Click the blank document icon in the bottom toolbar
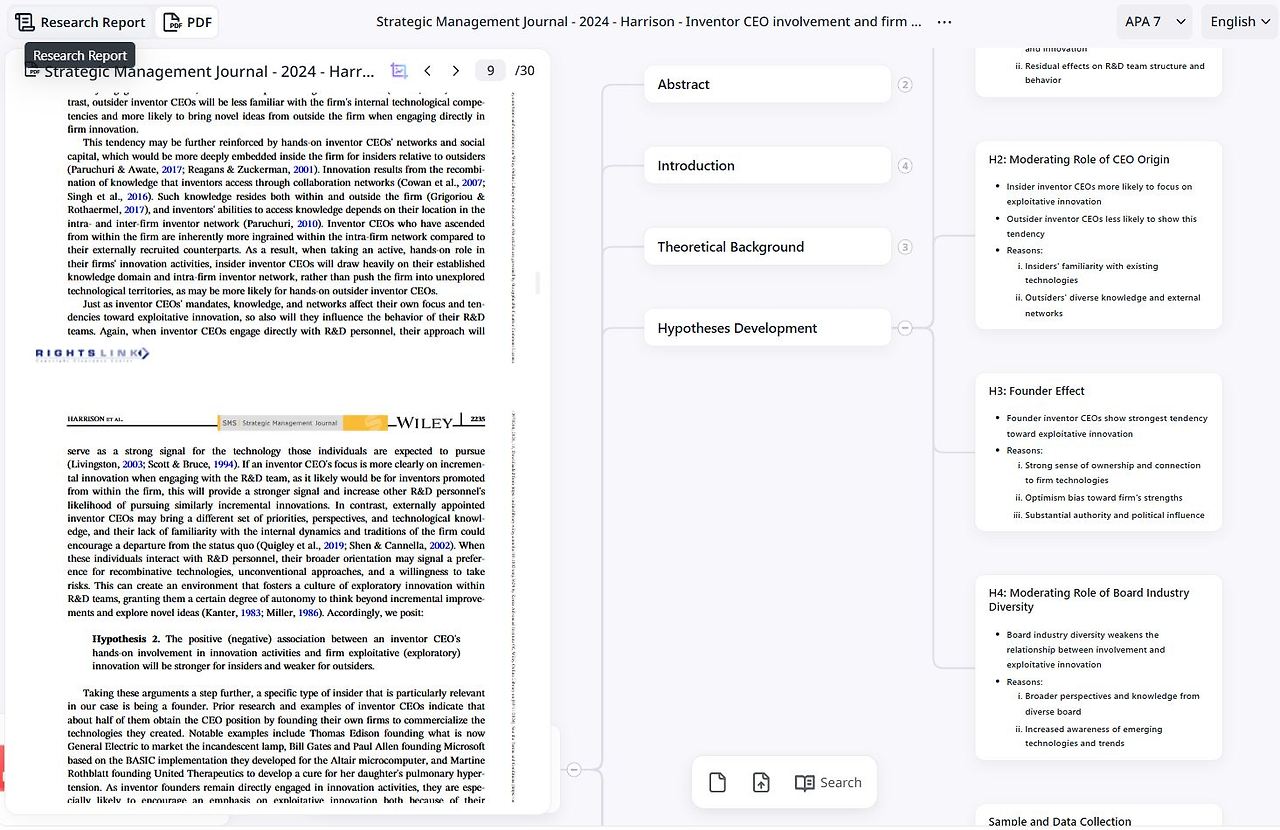 pyautogui.click(x=717, y=782)
